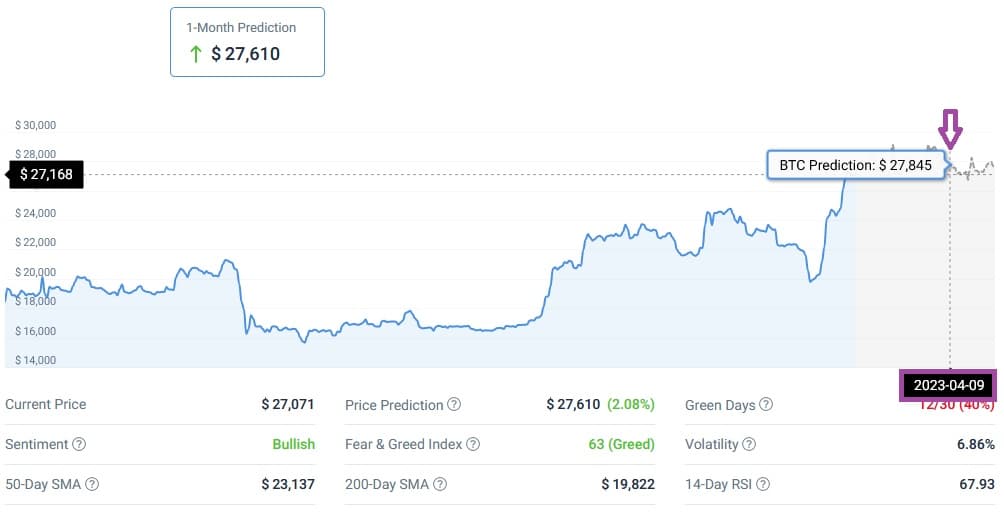Click the purple down arrow above the chart
This screenshot has height=512, width=1004.
coord(950,129)
